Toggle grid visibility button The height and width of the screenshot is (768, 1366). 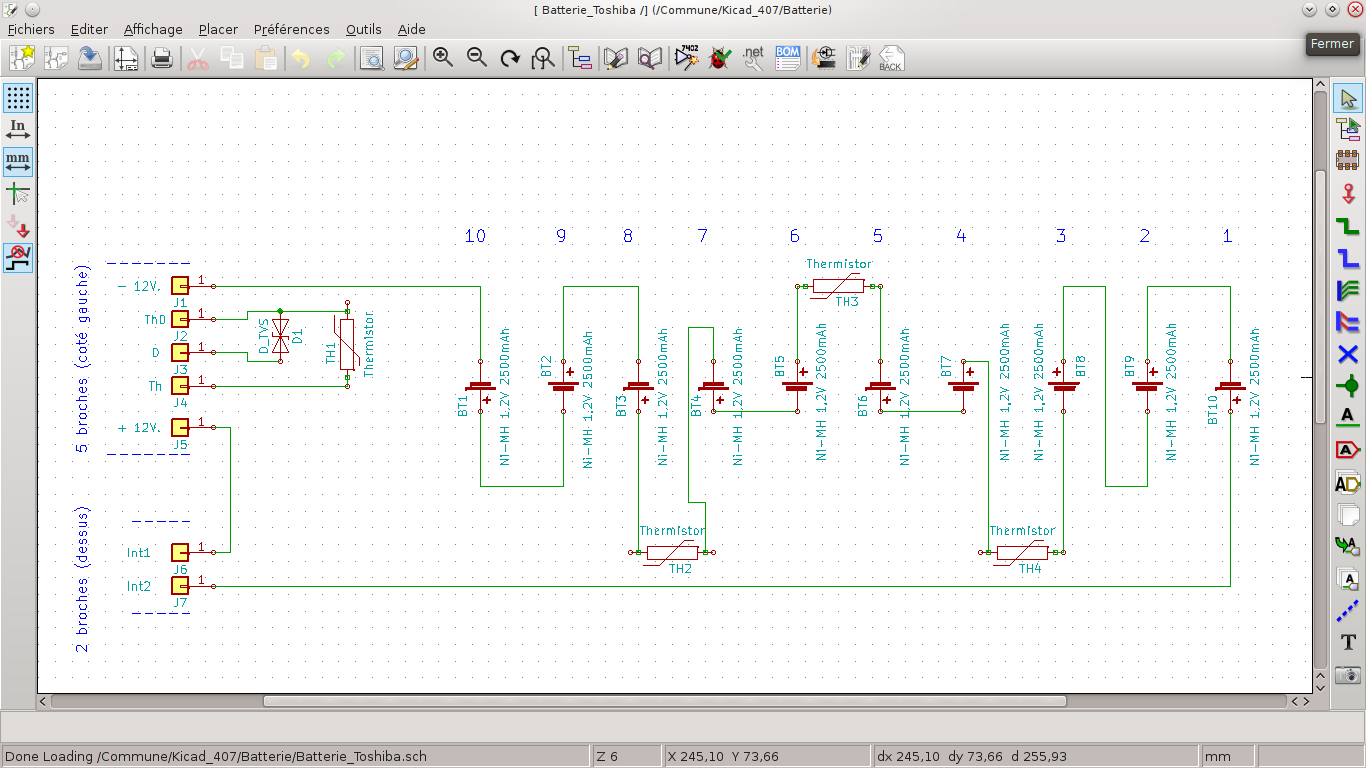pyautogui.click(x=18, y=98)
